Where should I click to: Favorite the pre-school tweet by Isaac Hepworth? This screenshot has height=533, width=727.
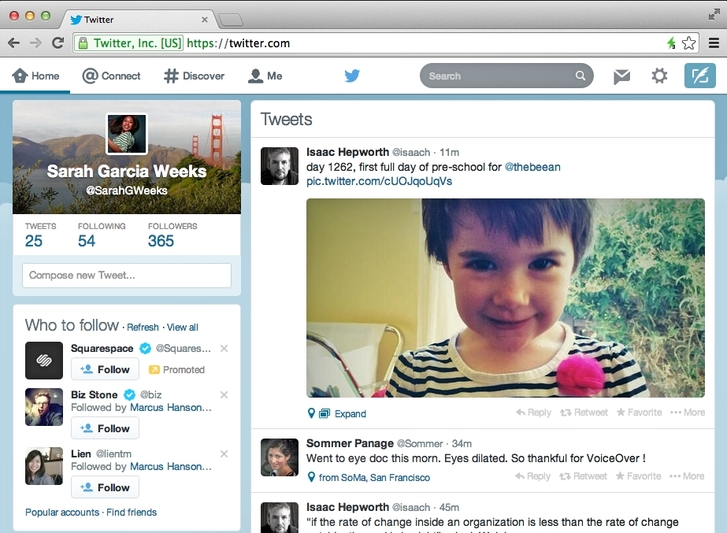[639, 413]
